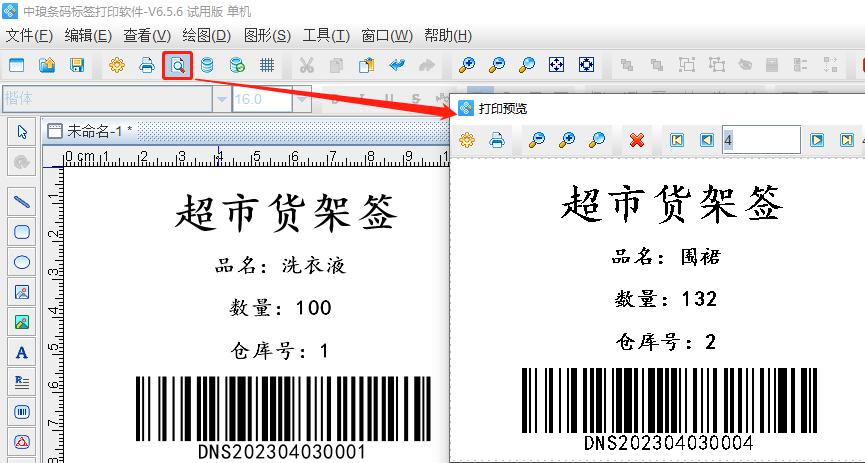Click the print preview toolbar icon
This screenshot has height=463, width=865.
pyautogui.click(x=177, y=66)
